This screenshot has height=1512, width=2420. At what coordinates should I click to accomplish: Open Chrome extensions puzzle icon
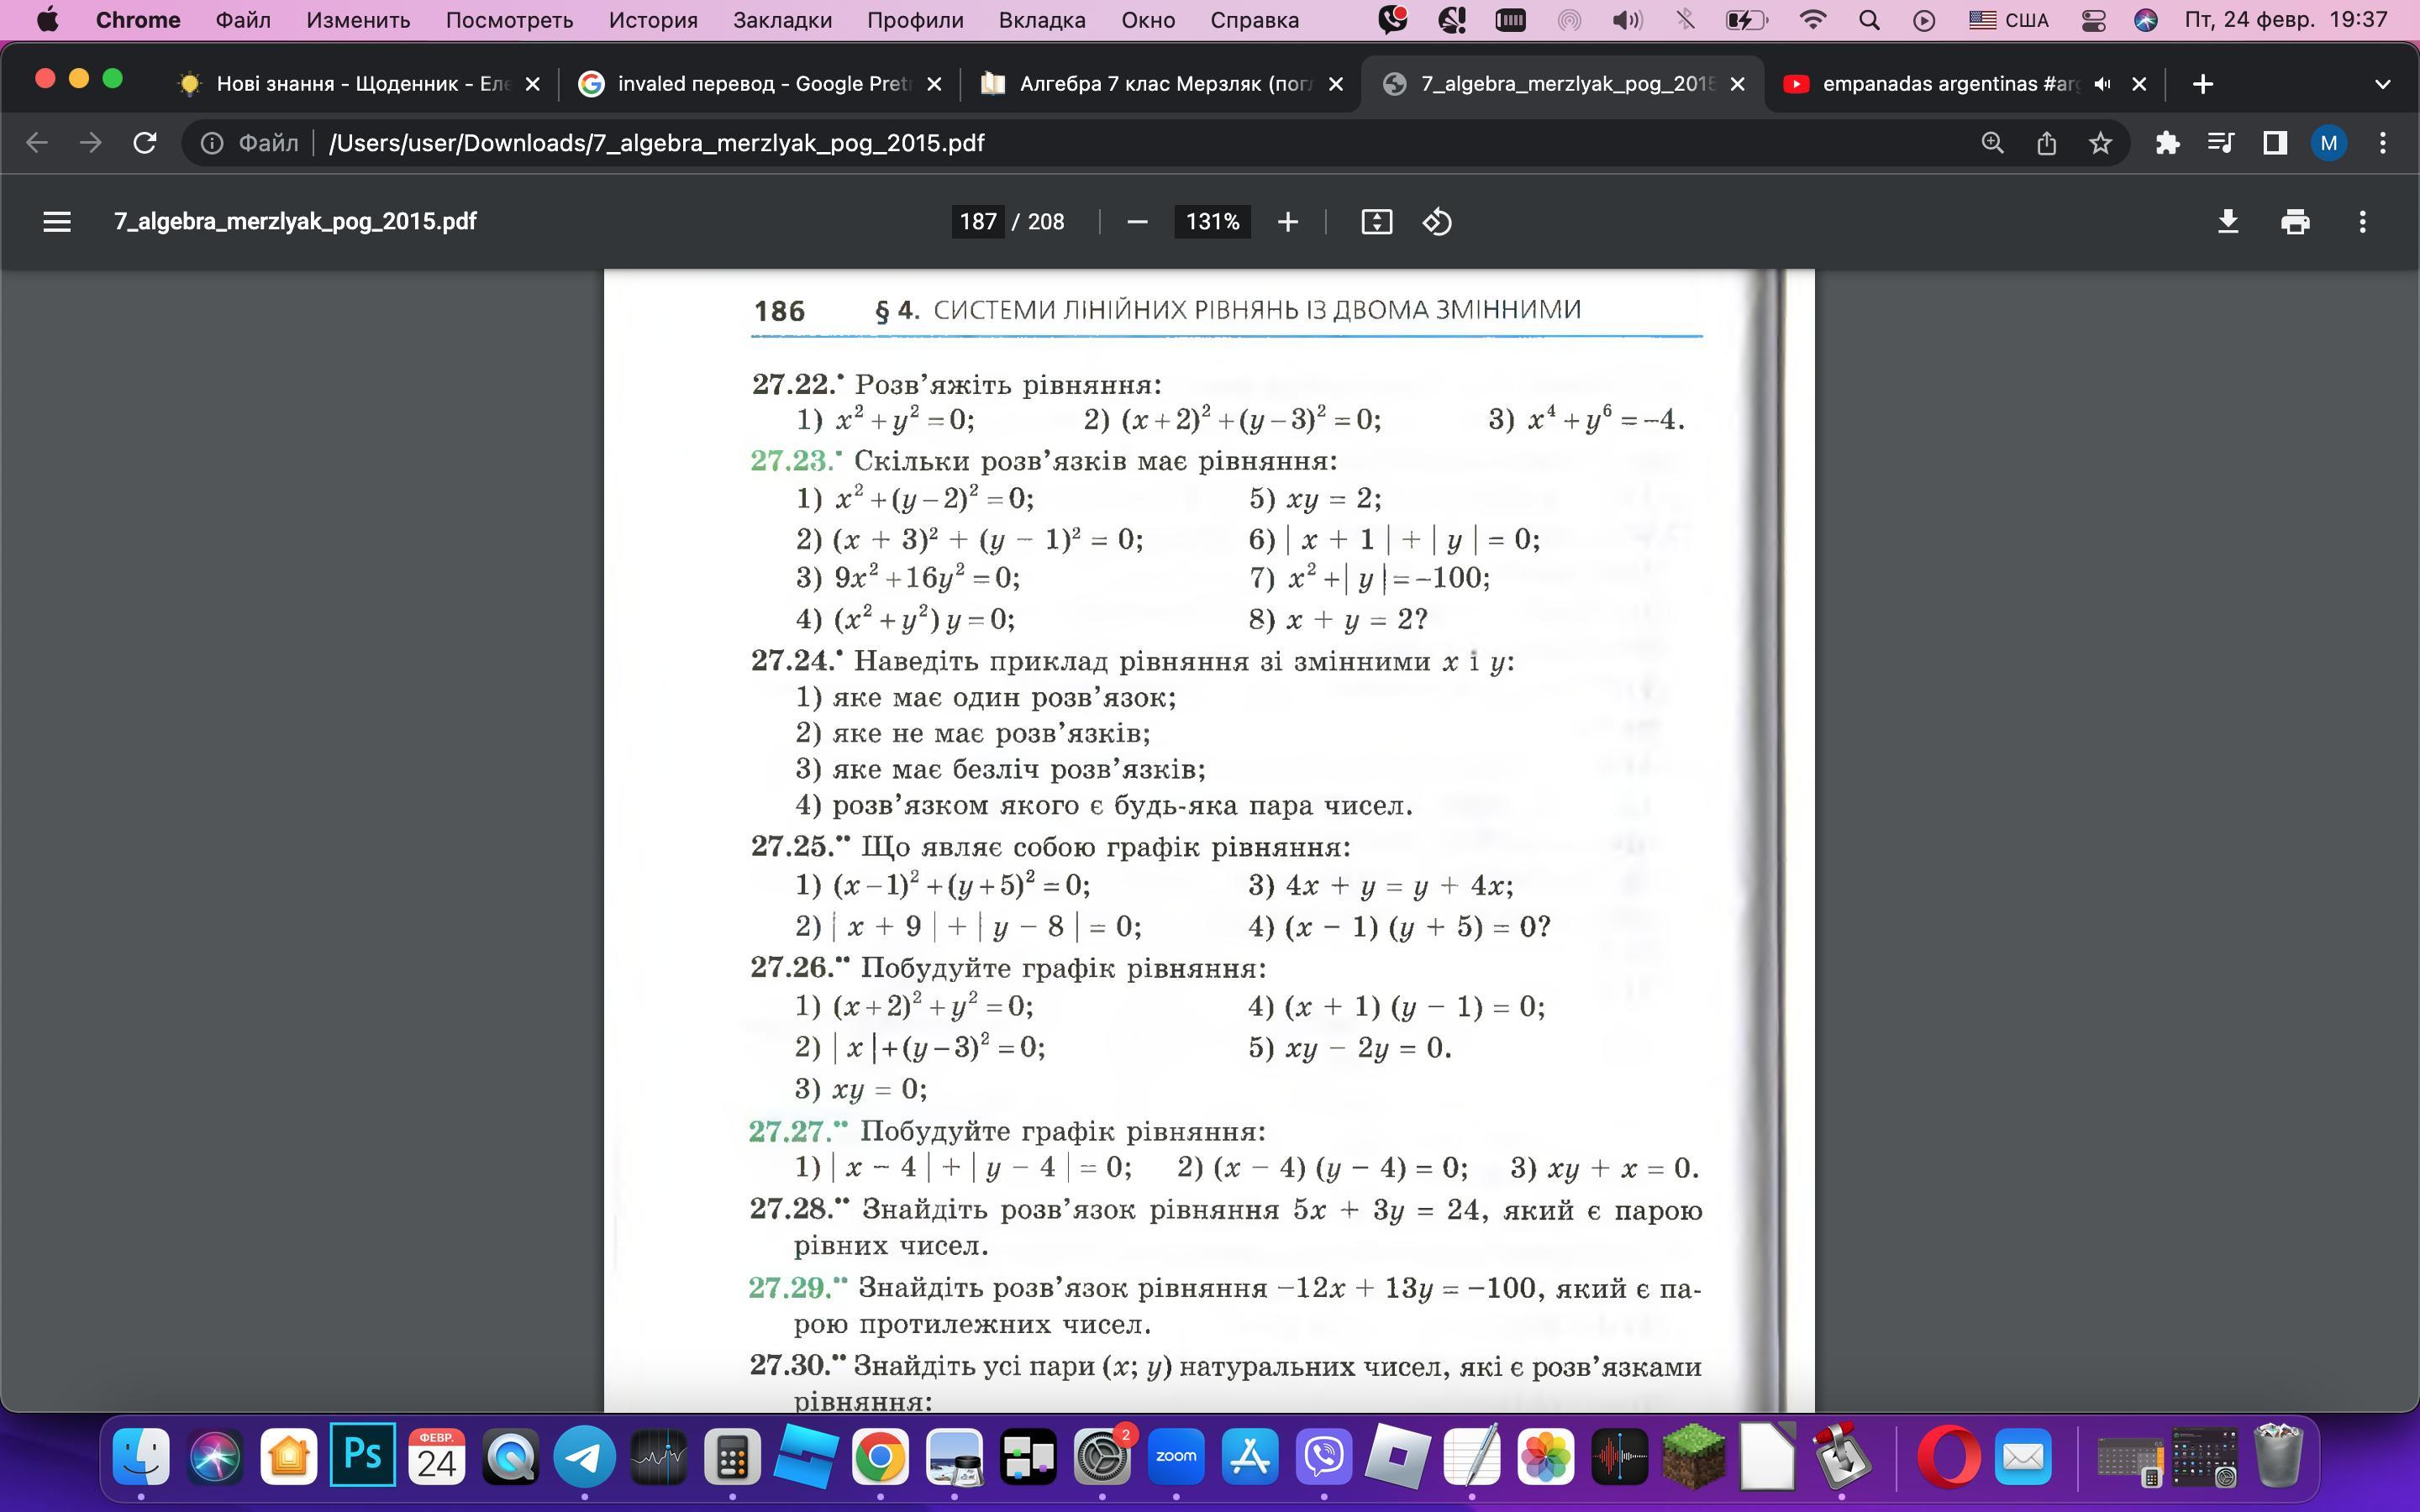(x=2167, y=143)
